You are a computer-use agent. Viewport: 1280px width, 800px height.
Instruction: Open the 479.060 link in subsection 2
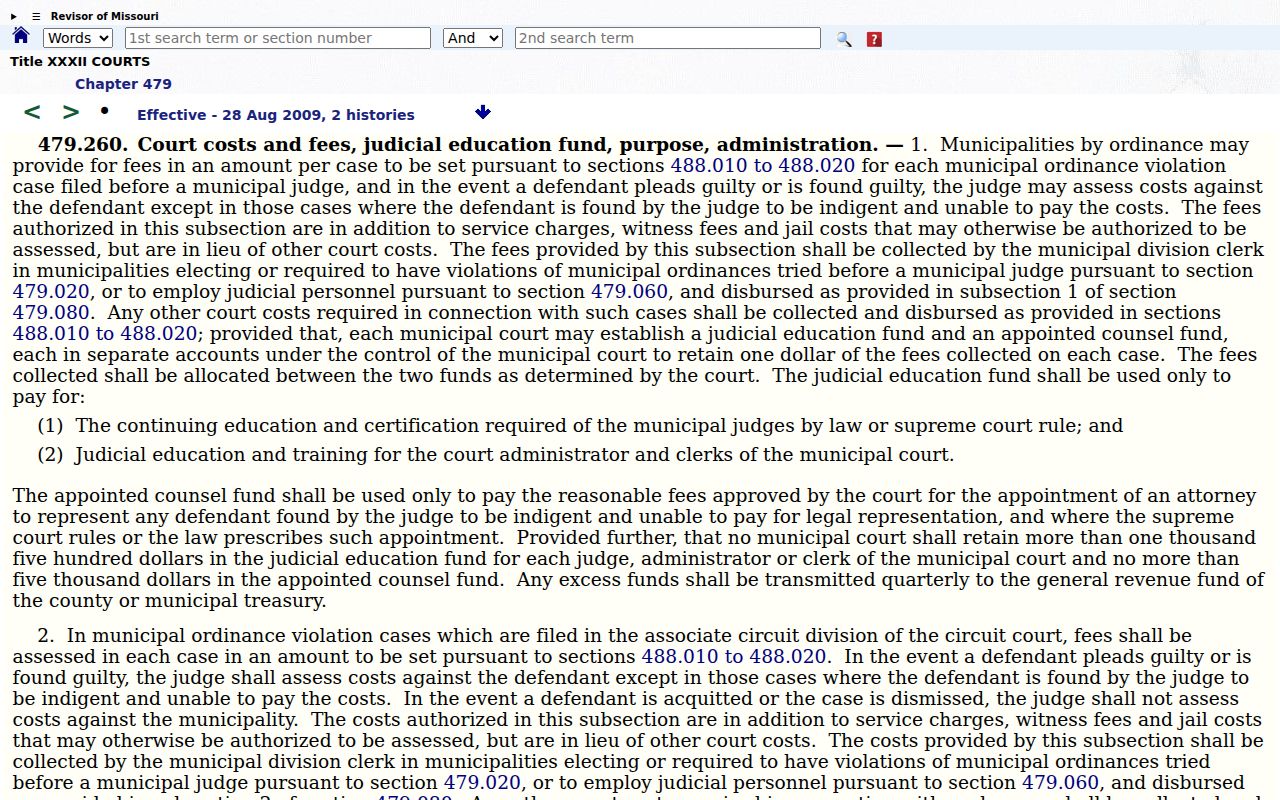[x=1060, y=783]
